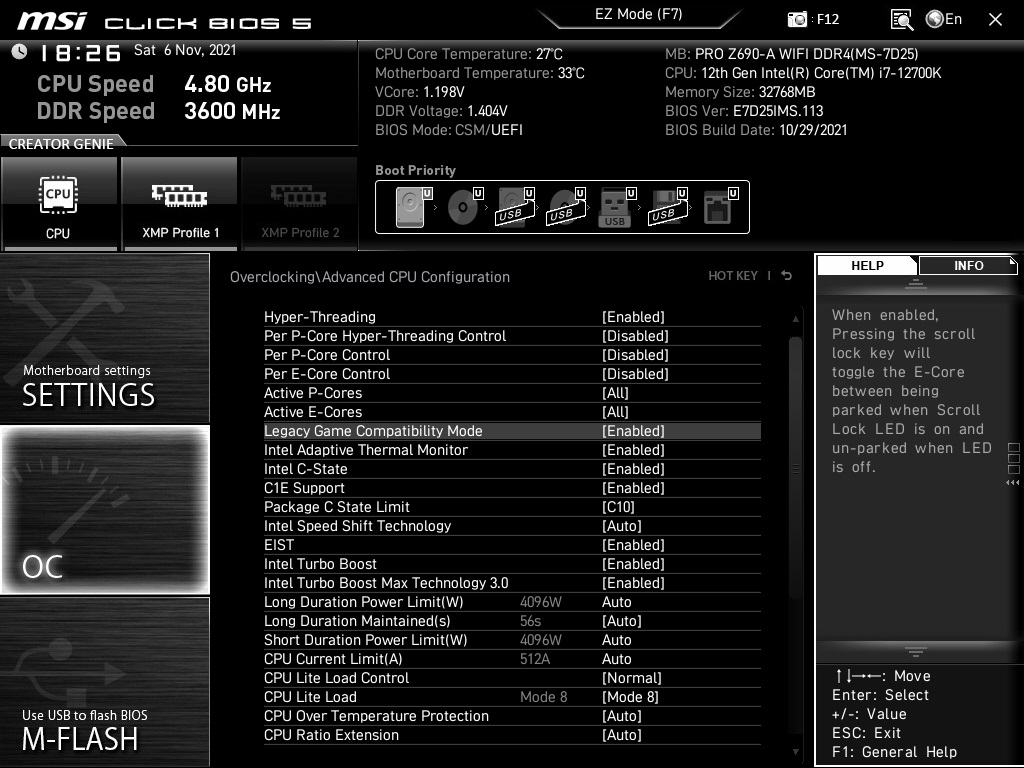
Task: Take a screenshot with the F12 camera icon
Action: coord(797,19)
